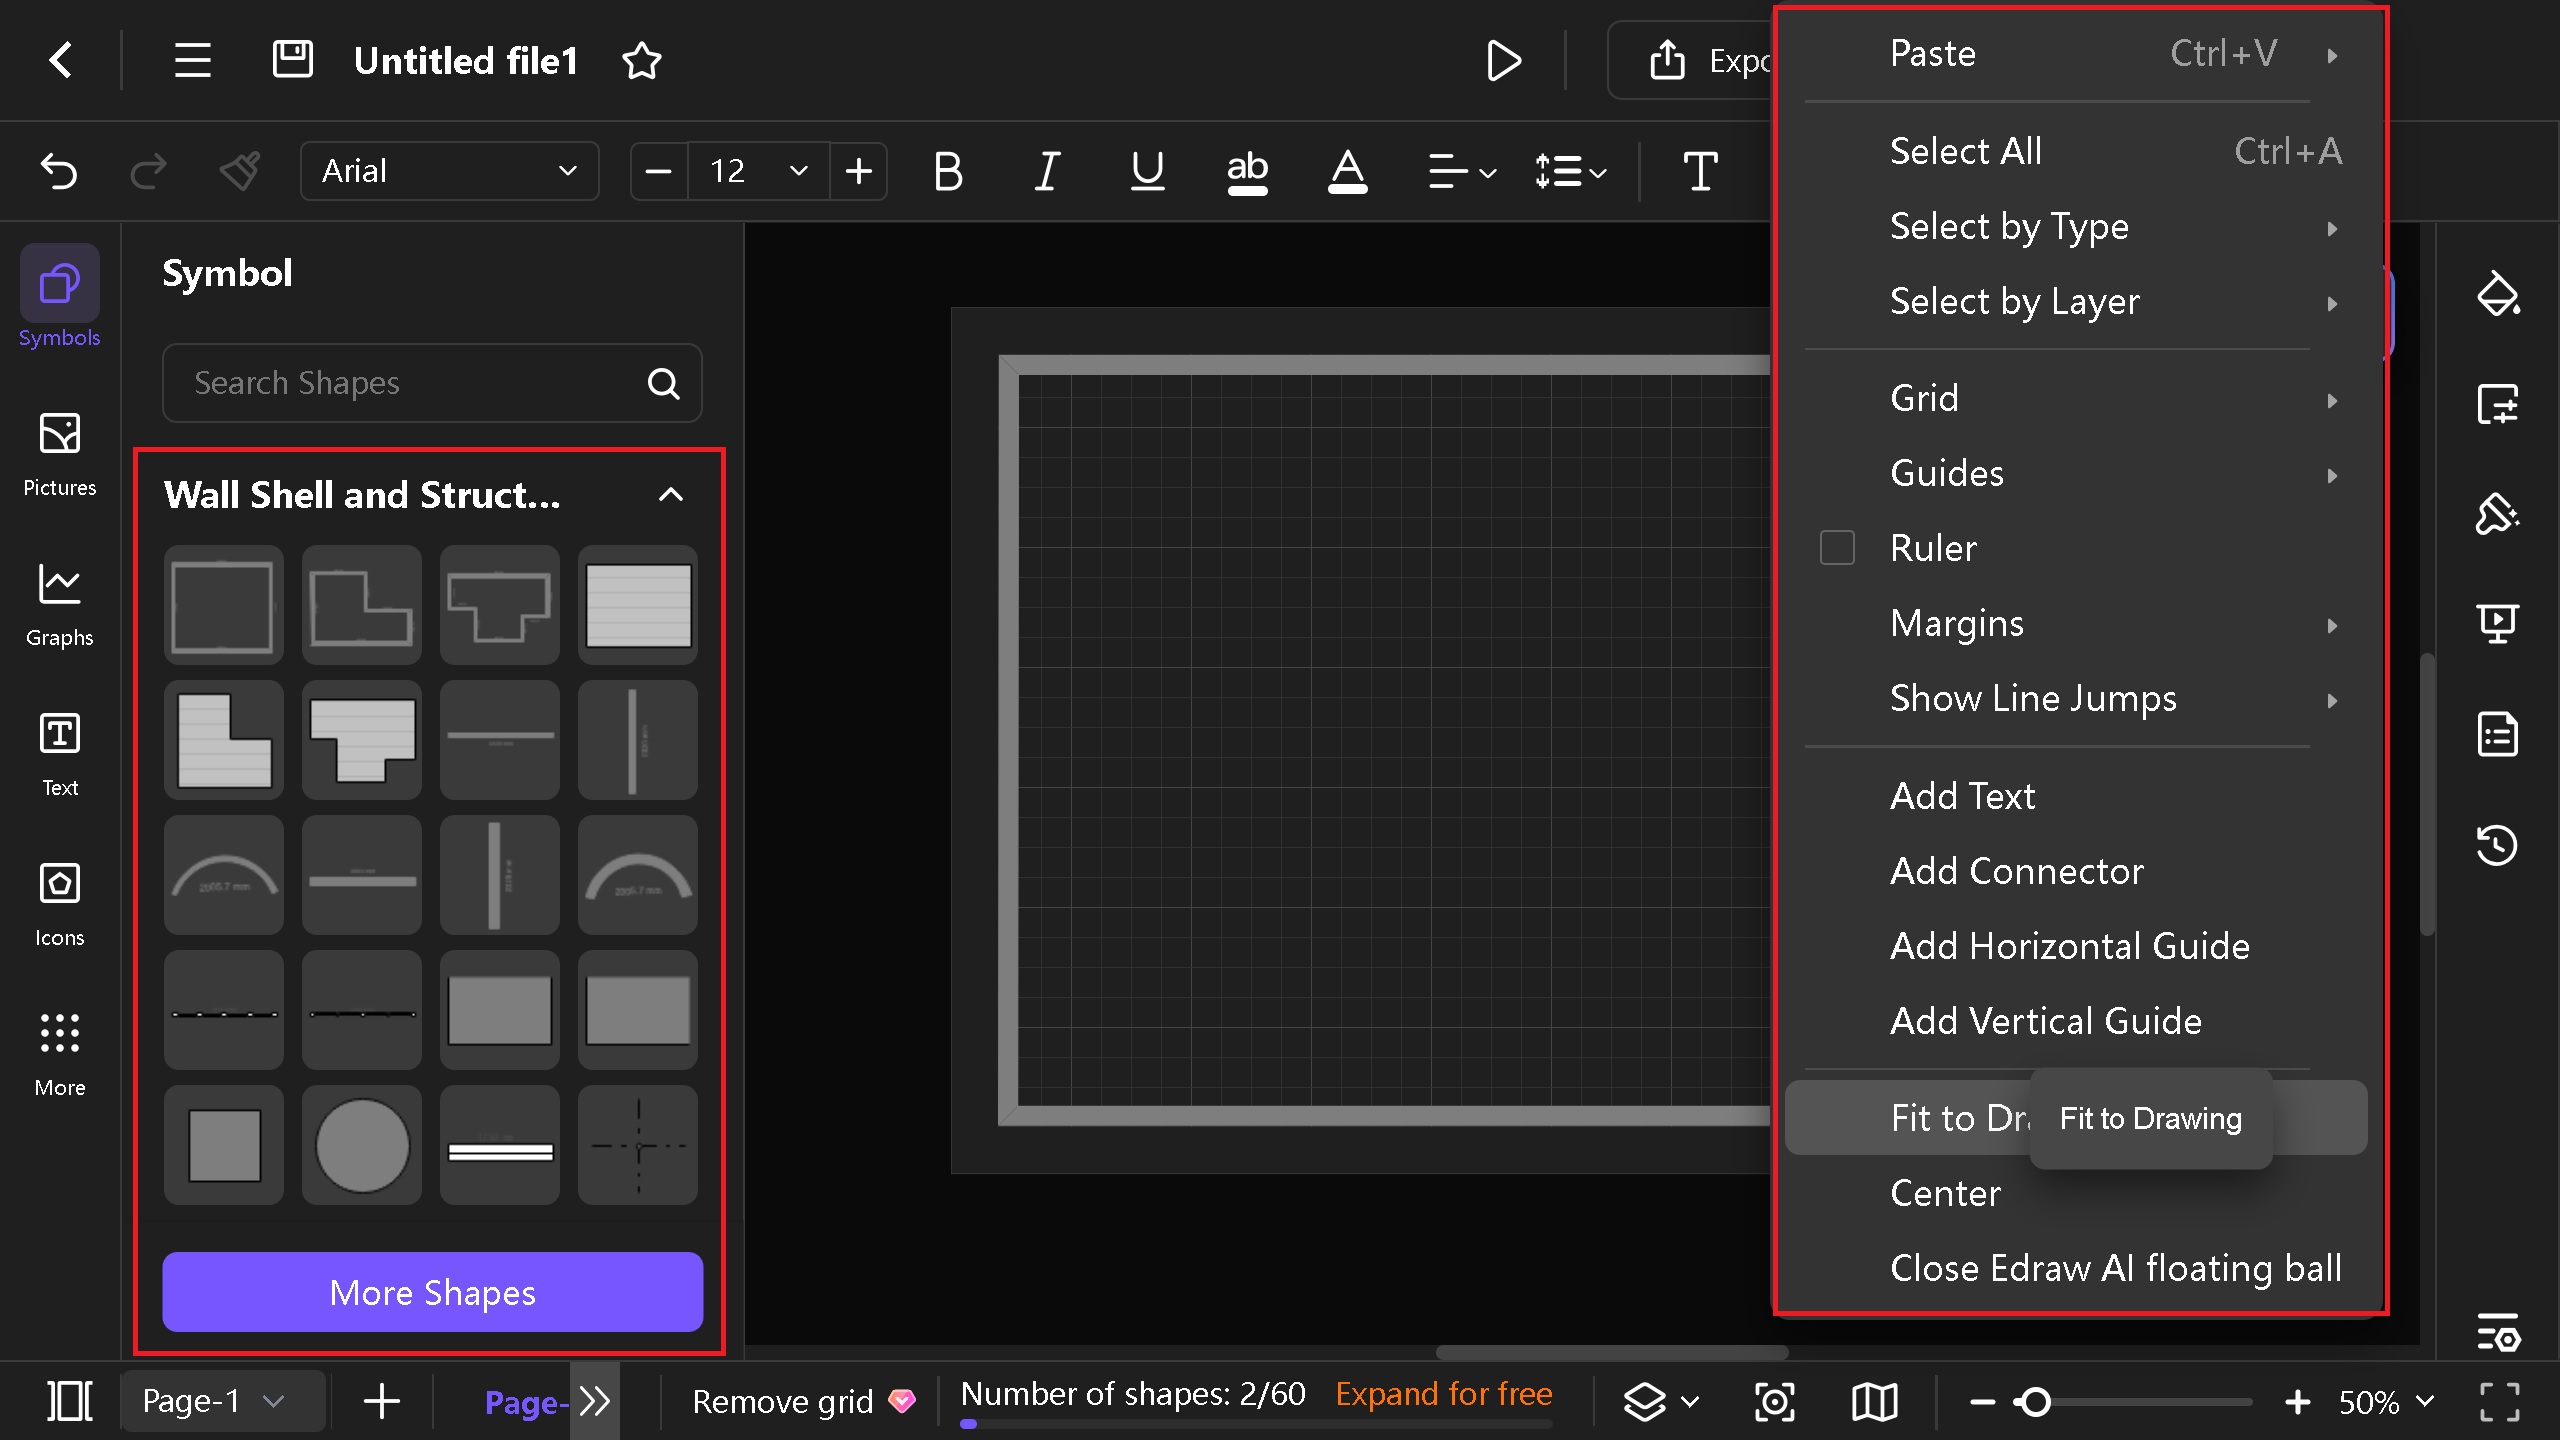Open the Symbols sidebar panel

pos(59,297)
